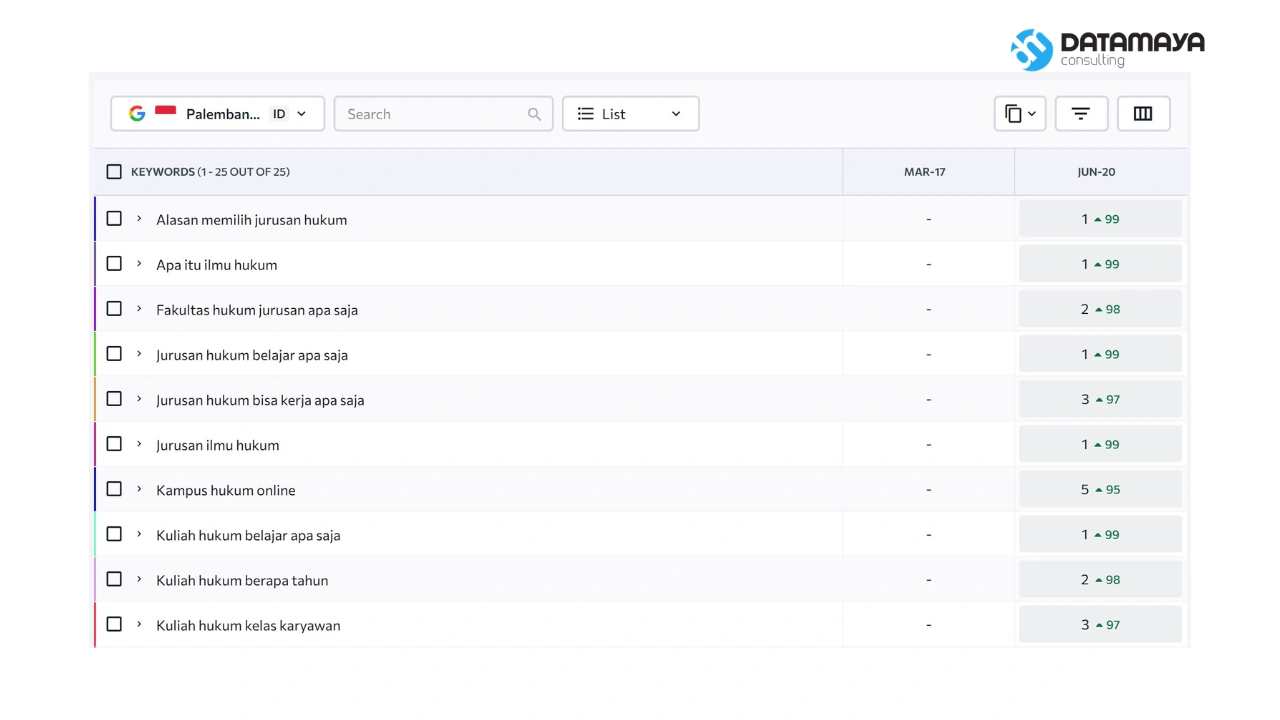This screenshot has width=1280, height=720.
Task: Click the Google logo icon
Action: tap(137, 114)
